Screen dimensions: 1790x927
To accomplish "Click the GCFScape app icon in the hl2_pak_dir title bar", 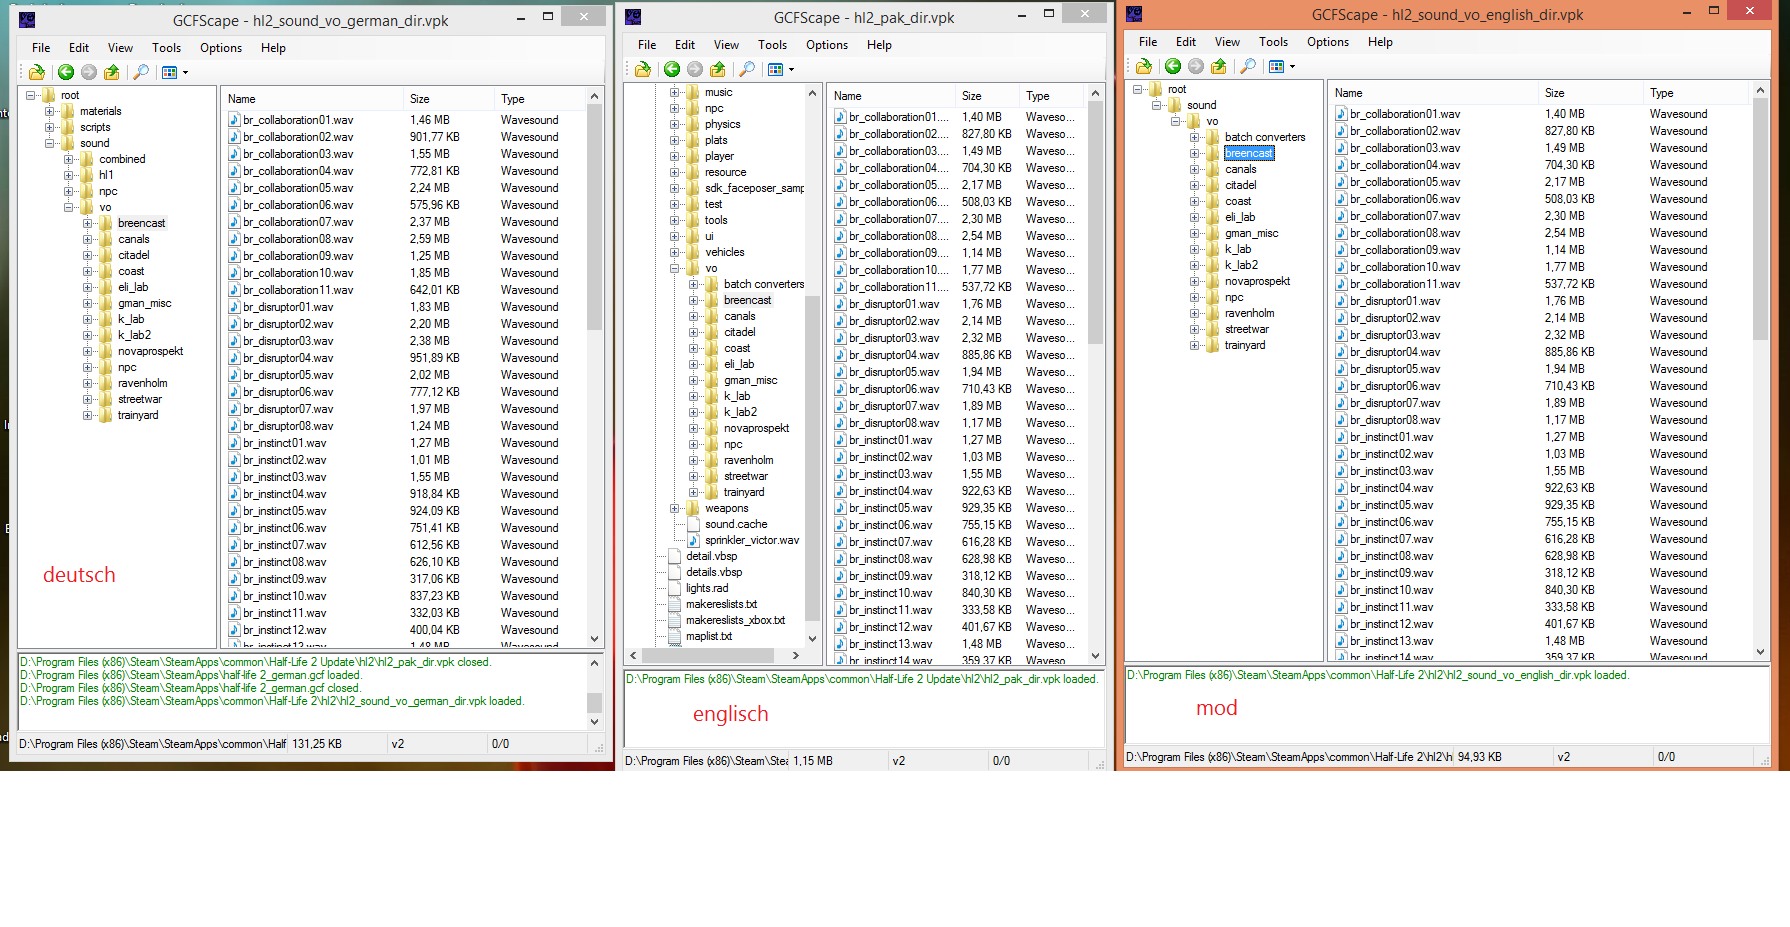I will tap(633, 17).
